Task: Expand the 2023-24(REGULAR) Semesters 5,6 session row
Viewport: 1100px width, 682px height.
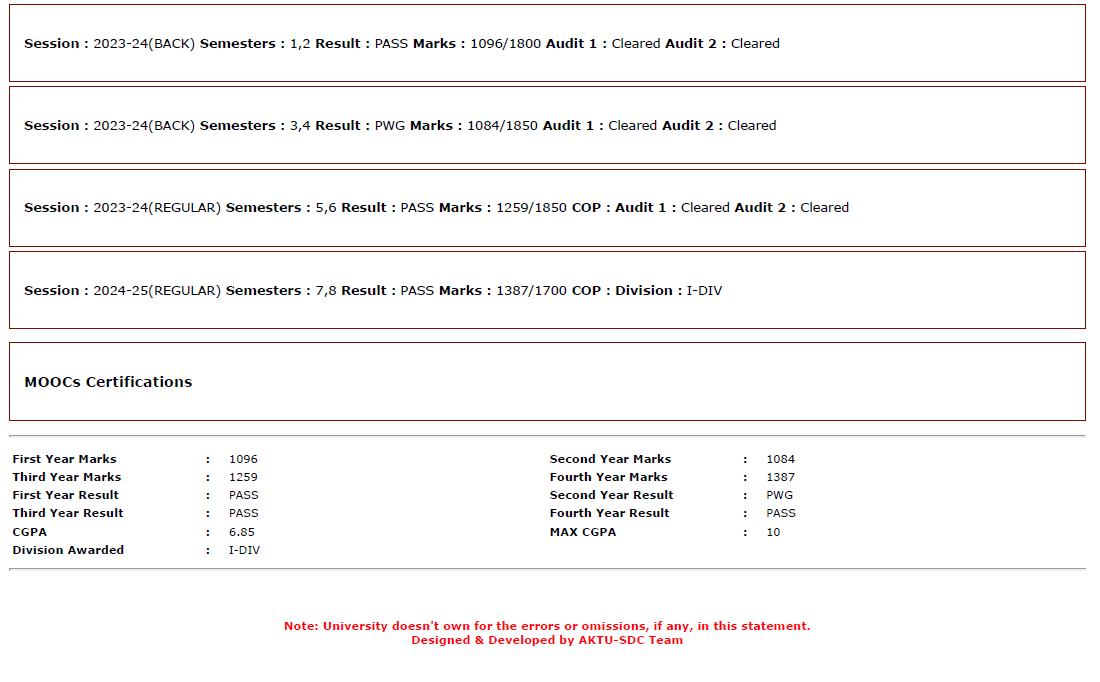Action: 547,208
